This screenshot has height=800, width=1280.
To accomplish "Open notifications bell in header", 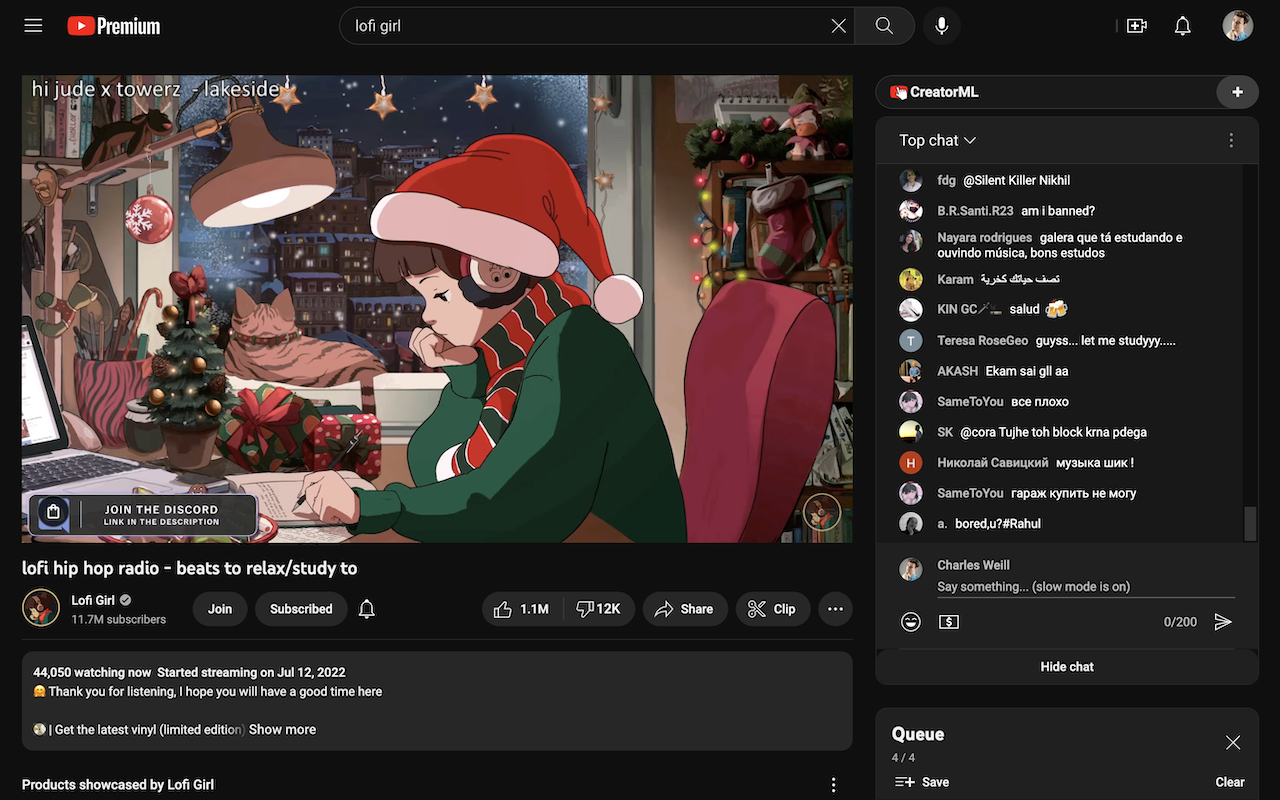I will tap(1183, 26).
